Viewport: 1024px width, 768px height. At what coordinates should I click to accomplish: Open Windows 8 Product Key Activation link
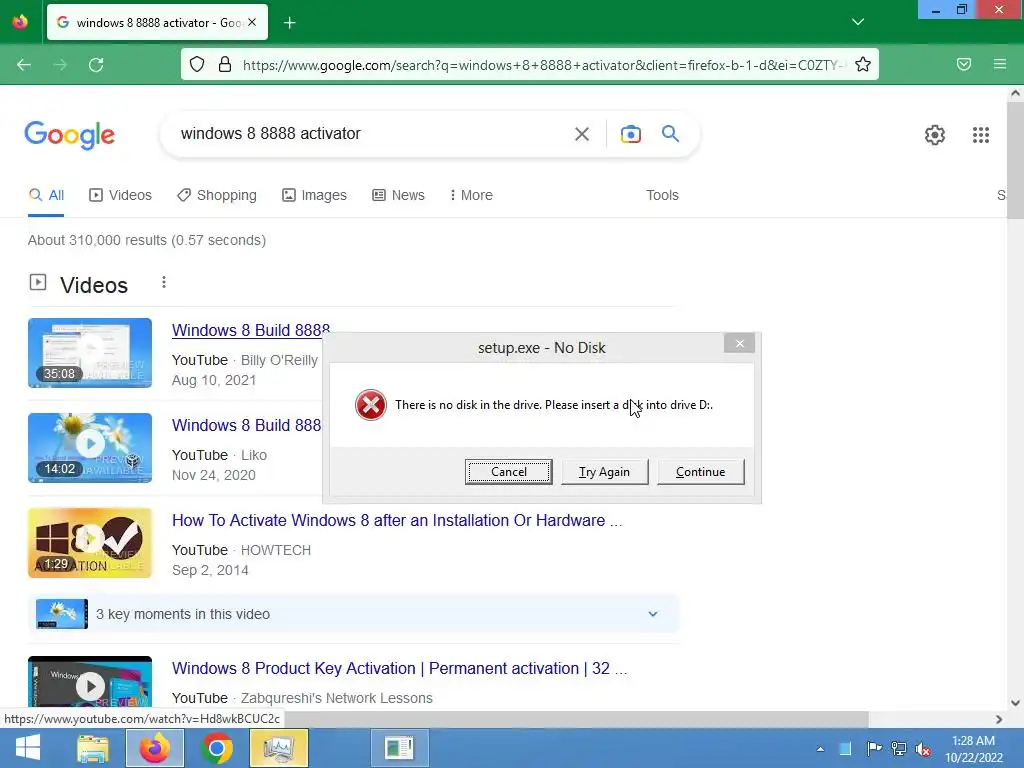coord(400,668)
